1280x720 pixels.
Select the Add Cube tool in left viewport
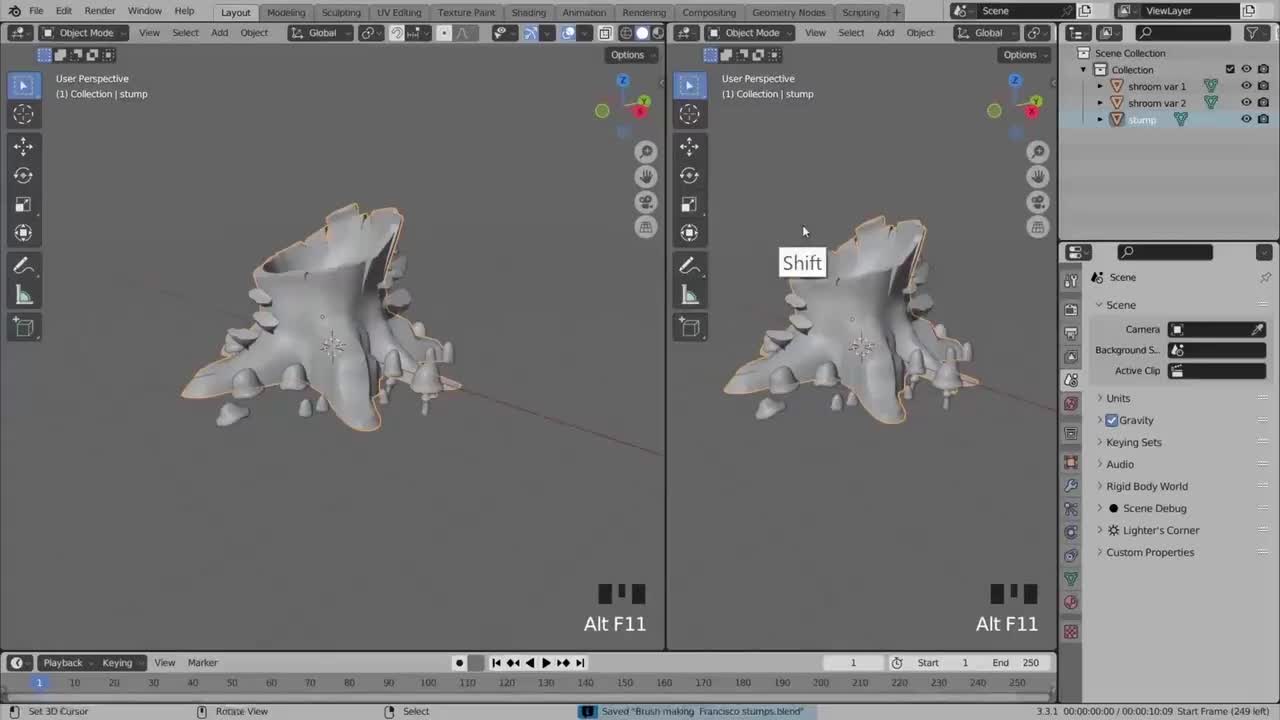coord(23,327)
